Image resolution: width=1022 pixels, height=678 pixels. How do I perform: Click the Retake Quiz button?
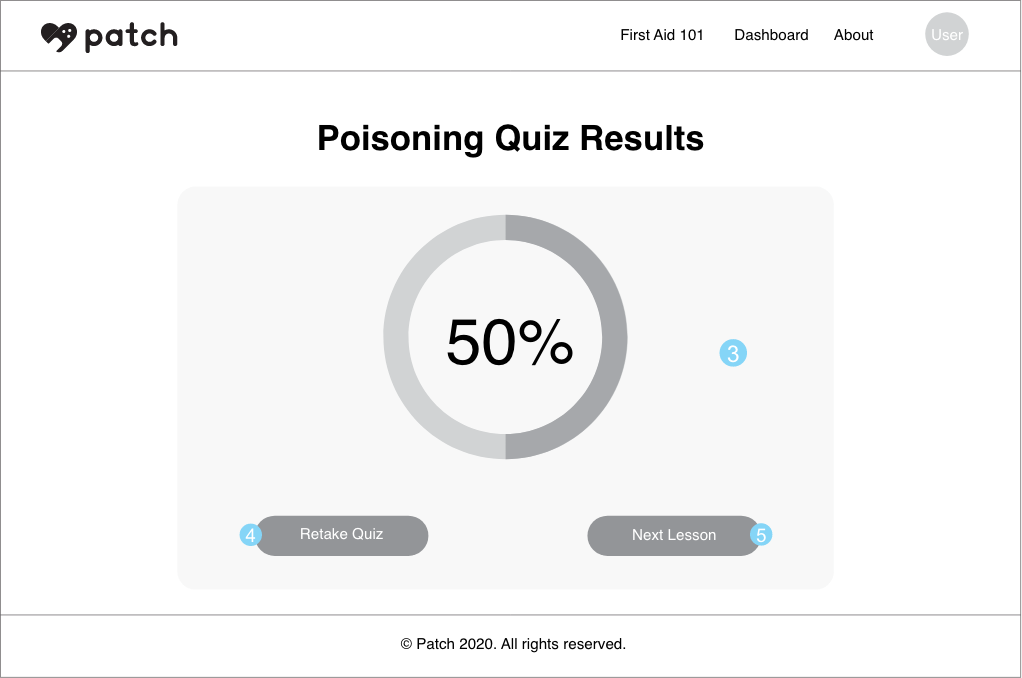click(x=342, y=535)
